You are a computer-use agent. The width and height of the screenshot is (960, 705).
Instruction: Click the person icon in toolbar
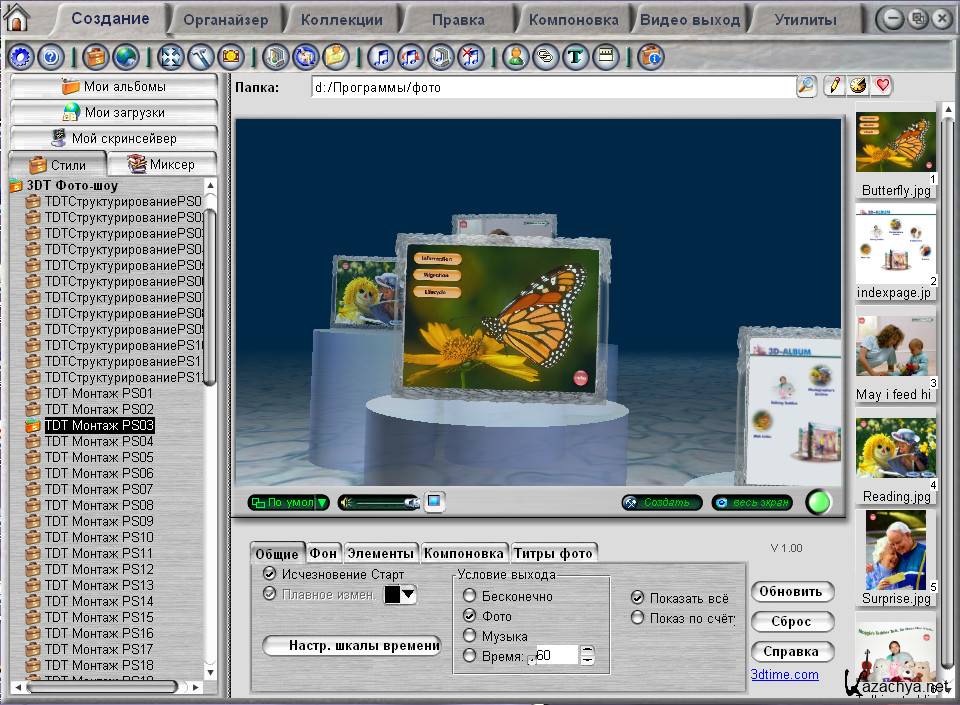515,57
